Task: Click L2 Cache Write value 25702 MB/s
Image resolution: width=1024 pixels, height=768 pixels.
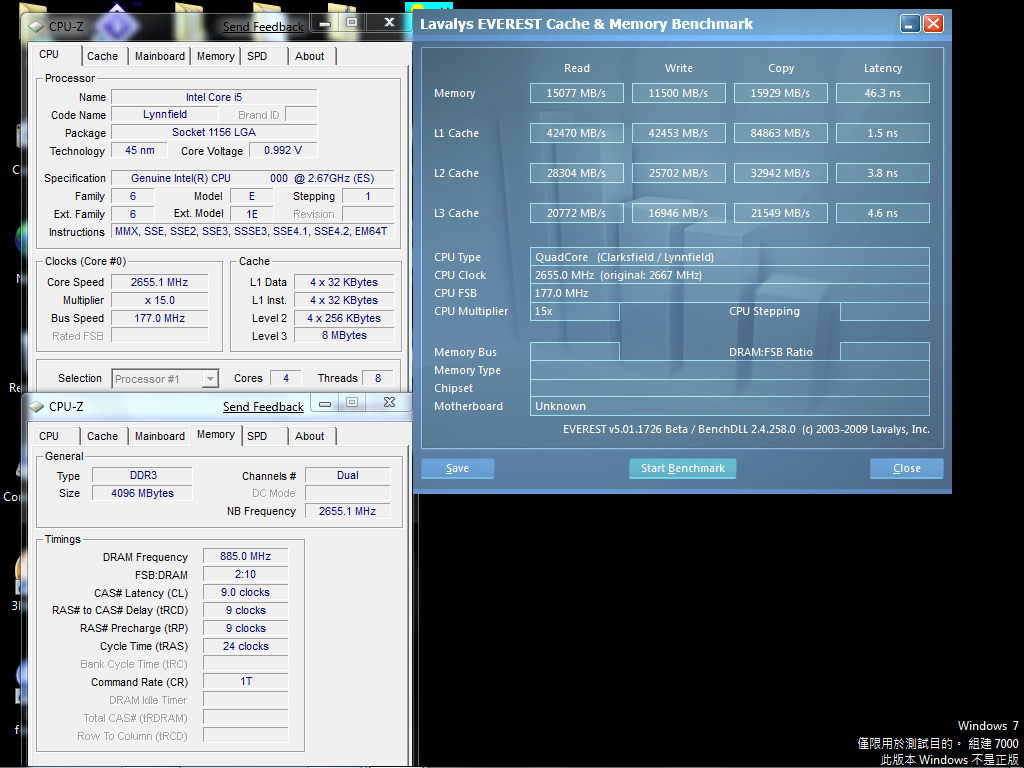Action: [679, 173]
